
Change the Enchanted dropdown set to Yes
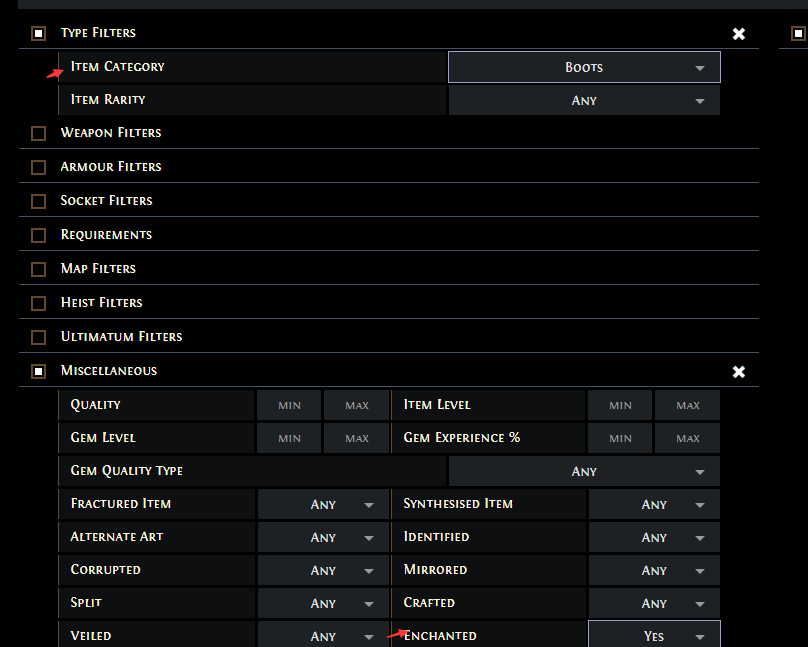pos(654,635)
